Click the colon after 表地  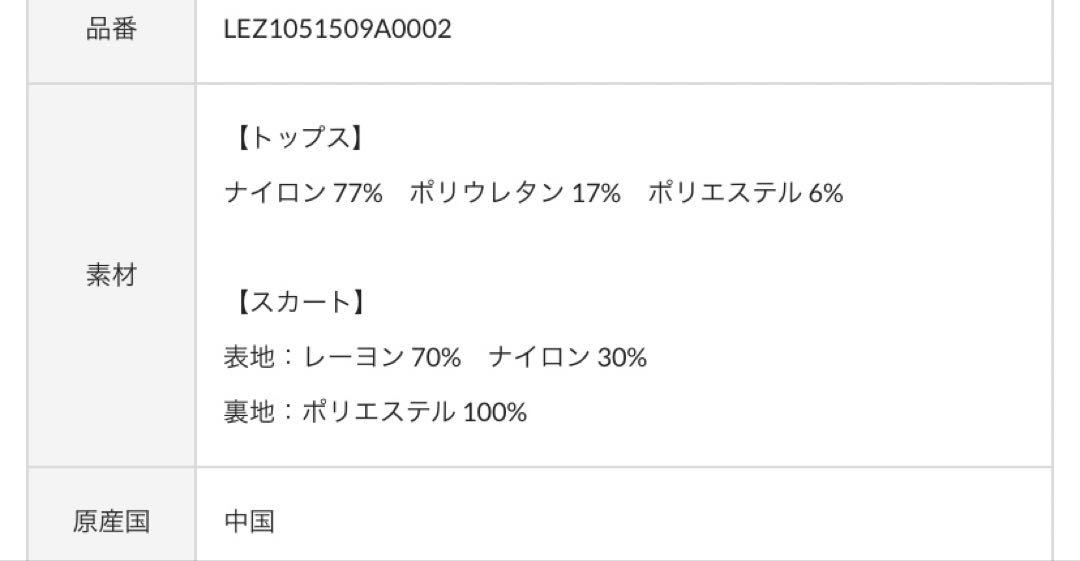coord(288,357)
